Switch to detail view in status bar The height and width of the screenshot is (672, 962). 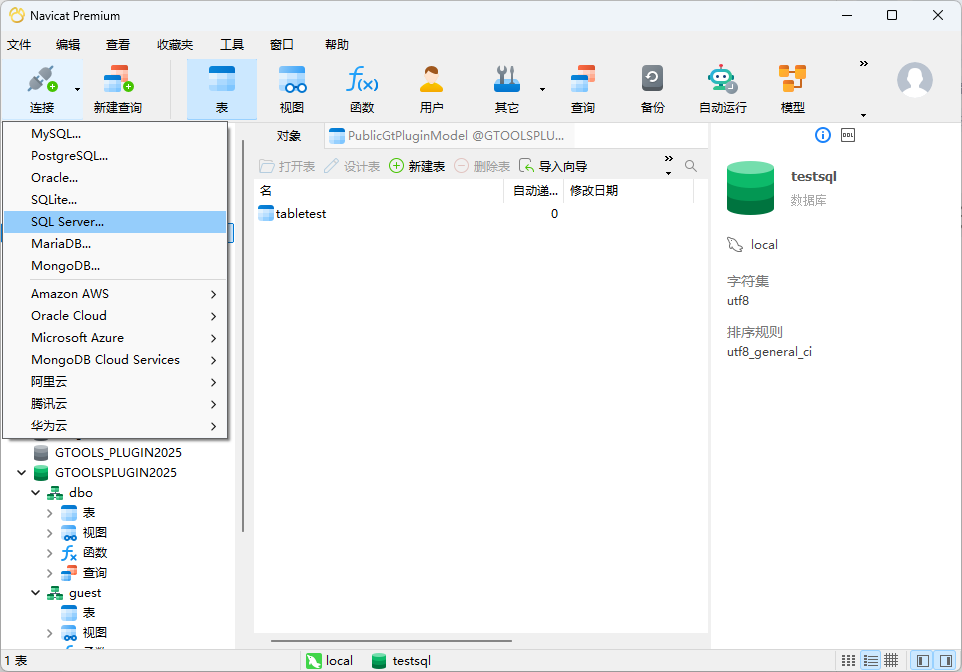click(x=891, y=660)
